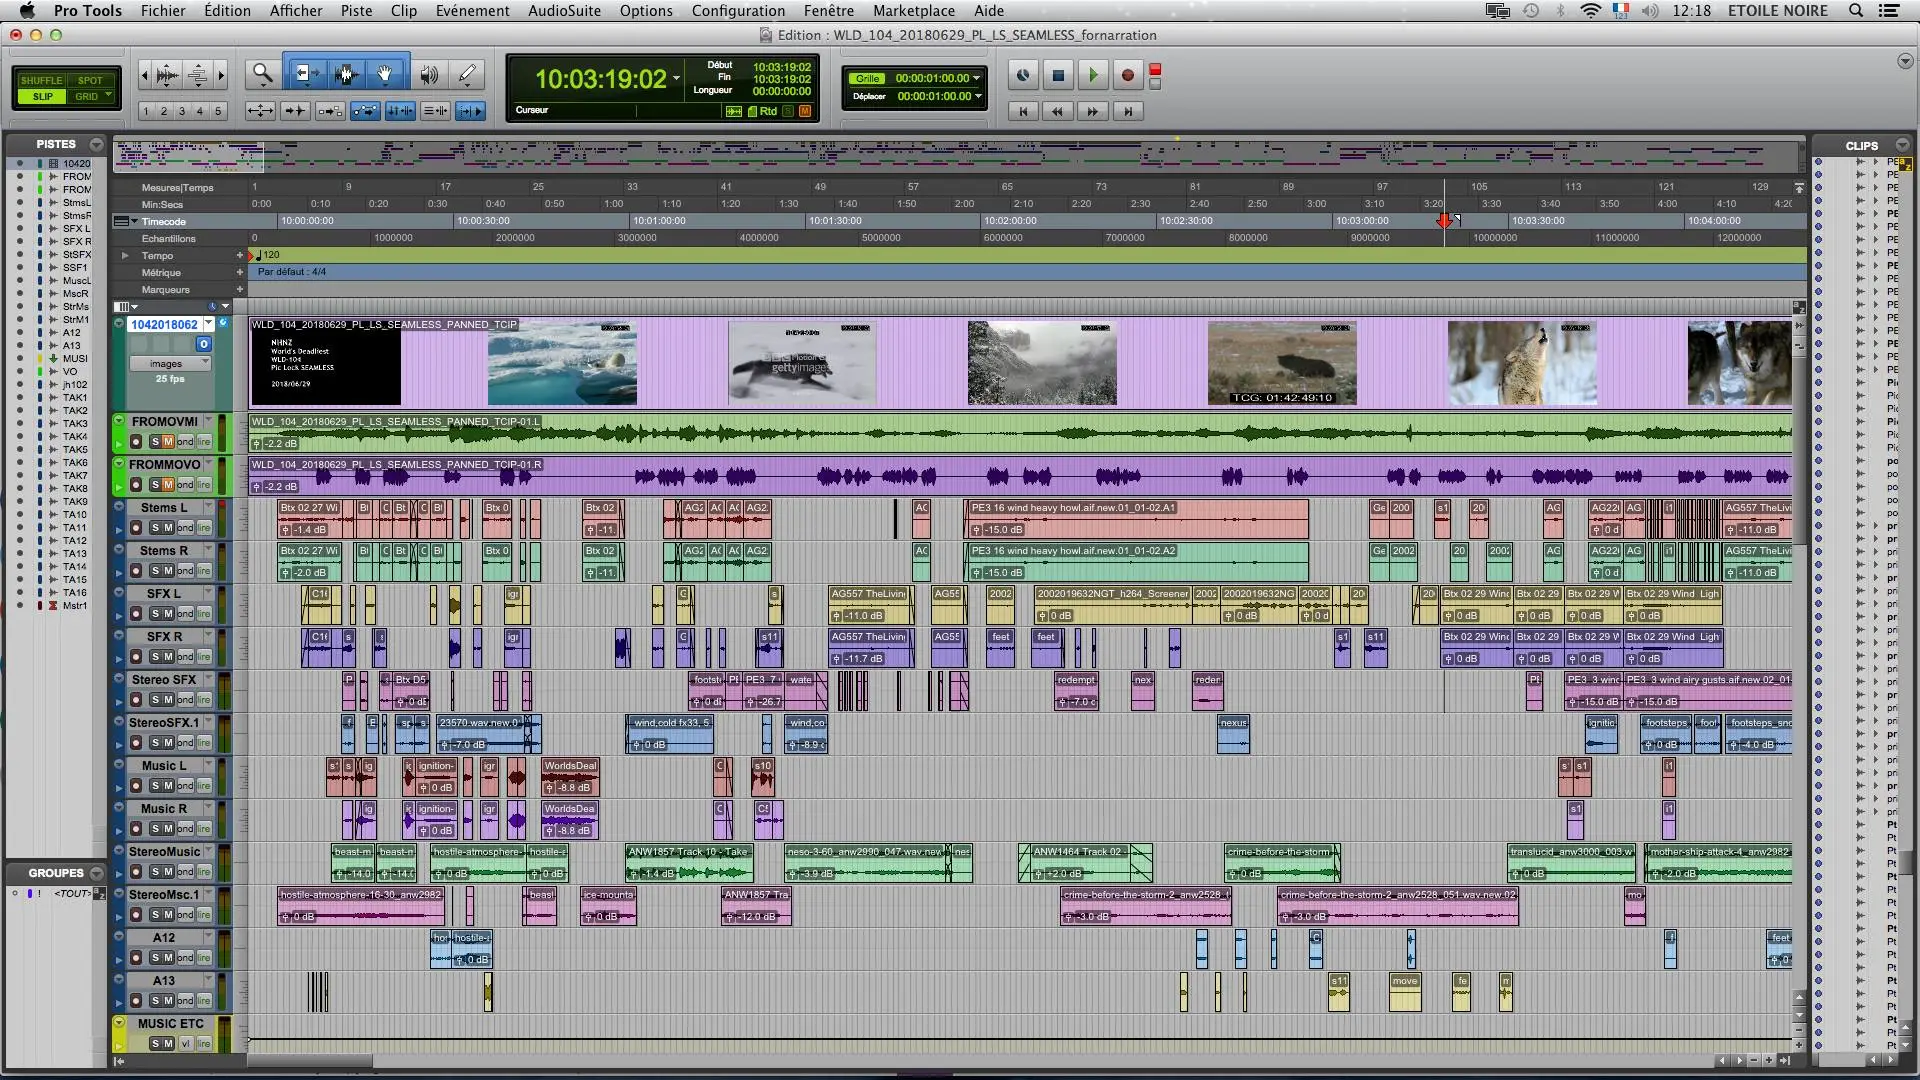The height and width of the screenshot is (1080, 1920).
Task: Expand the Tempo ruler disclosure triangle
Action: tap(125, 256)
